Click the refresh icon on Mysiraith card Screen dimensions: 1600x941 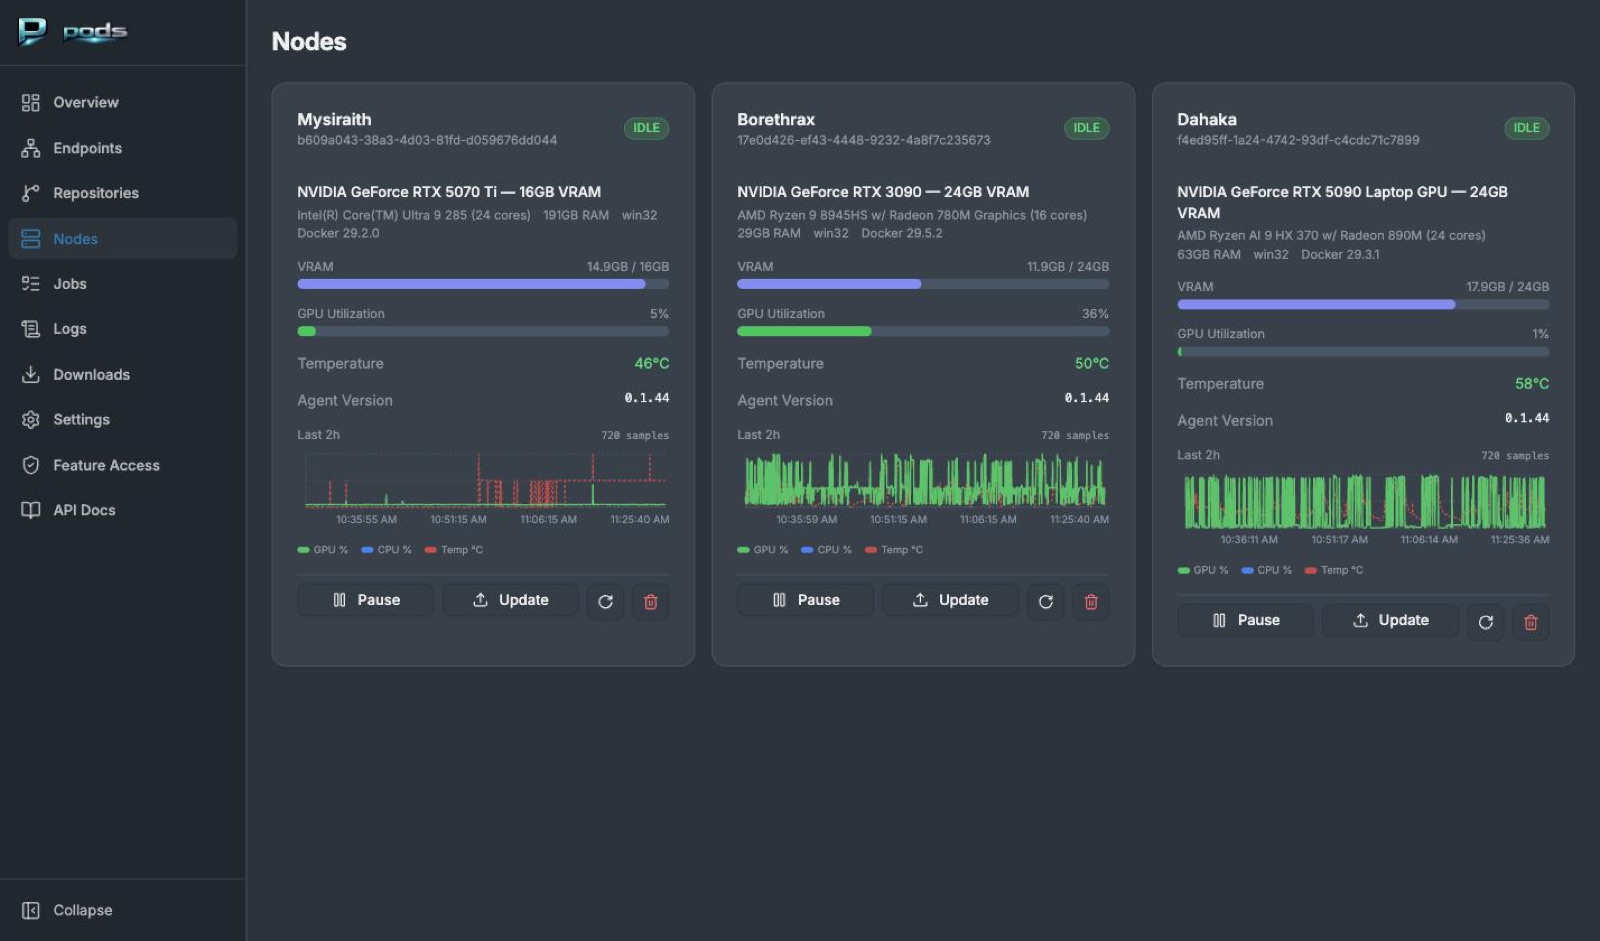tap(605, 601)
